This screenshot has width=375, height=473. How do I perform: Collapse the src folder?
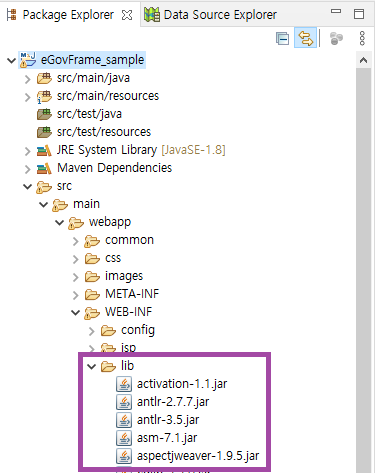(x=27, y=186)
